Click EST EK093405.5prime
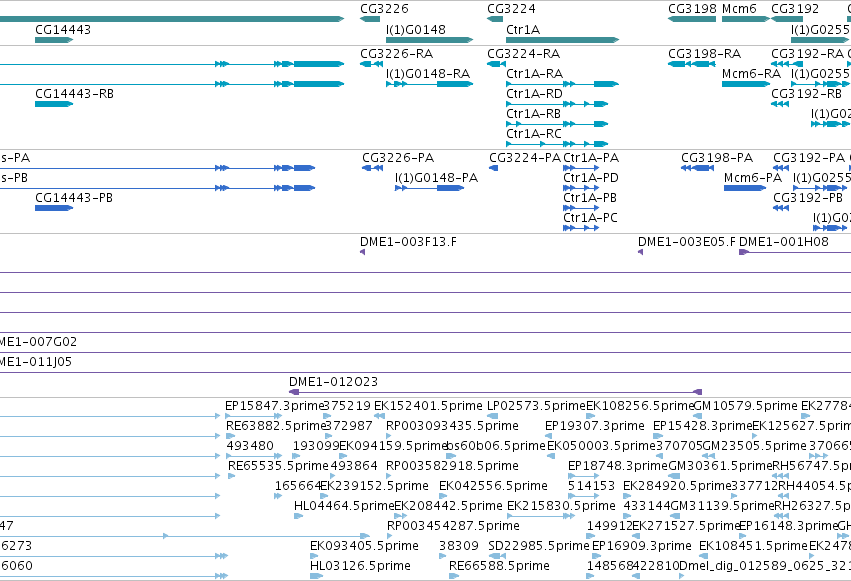The image size is (851, 581). point(314,556)
